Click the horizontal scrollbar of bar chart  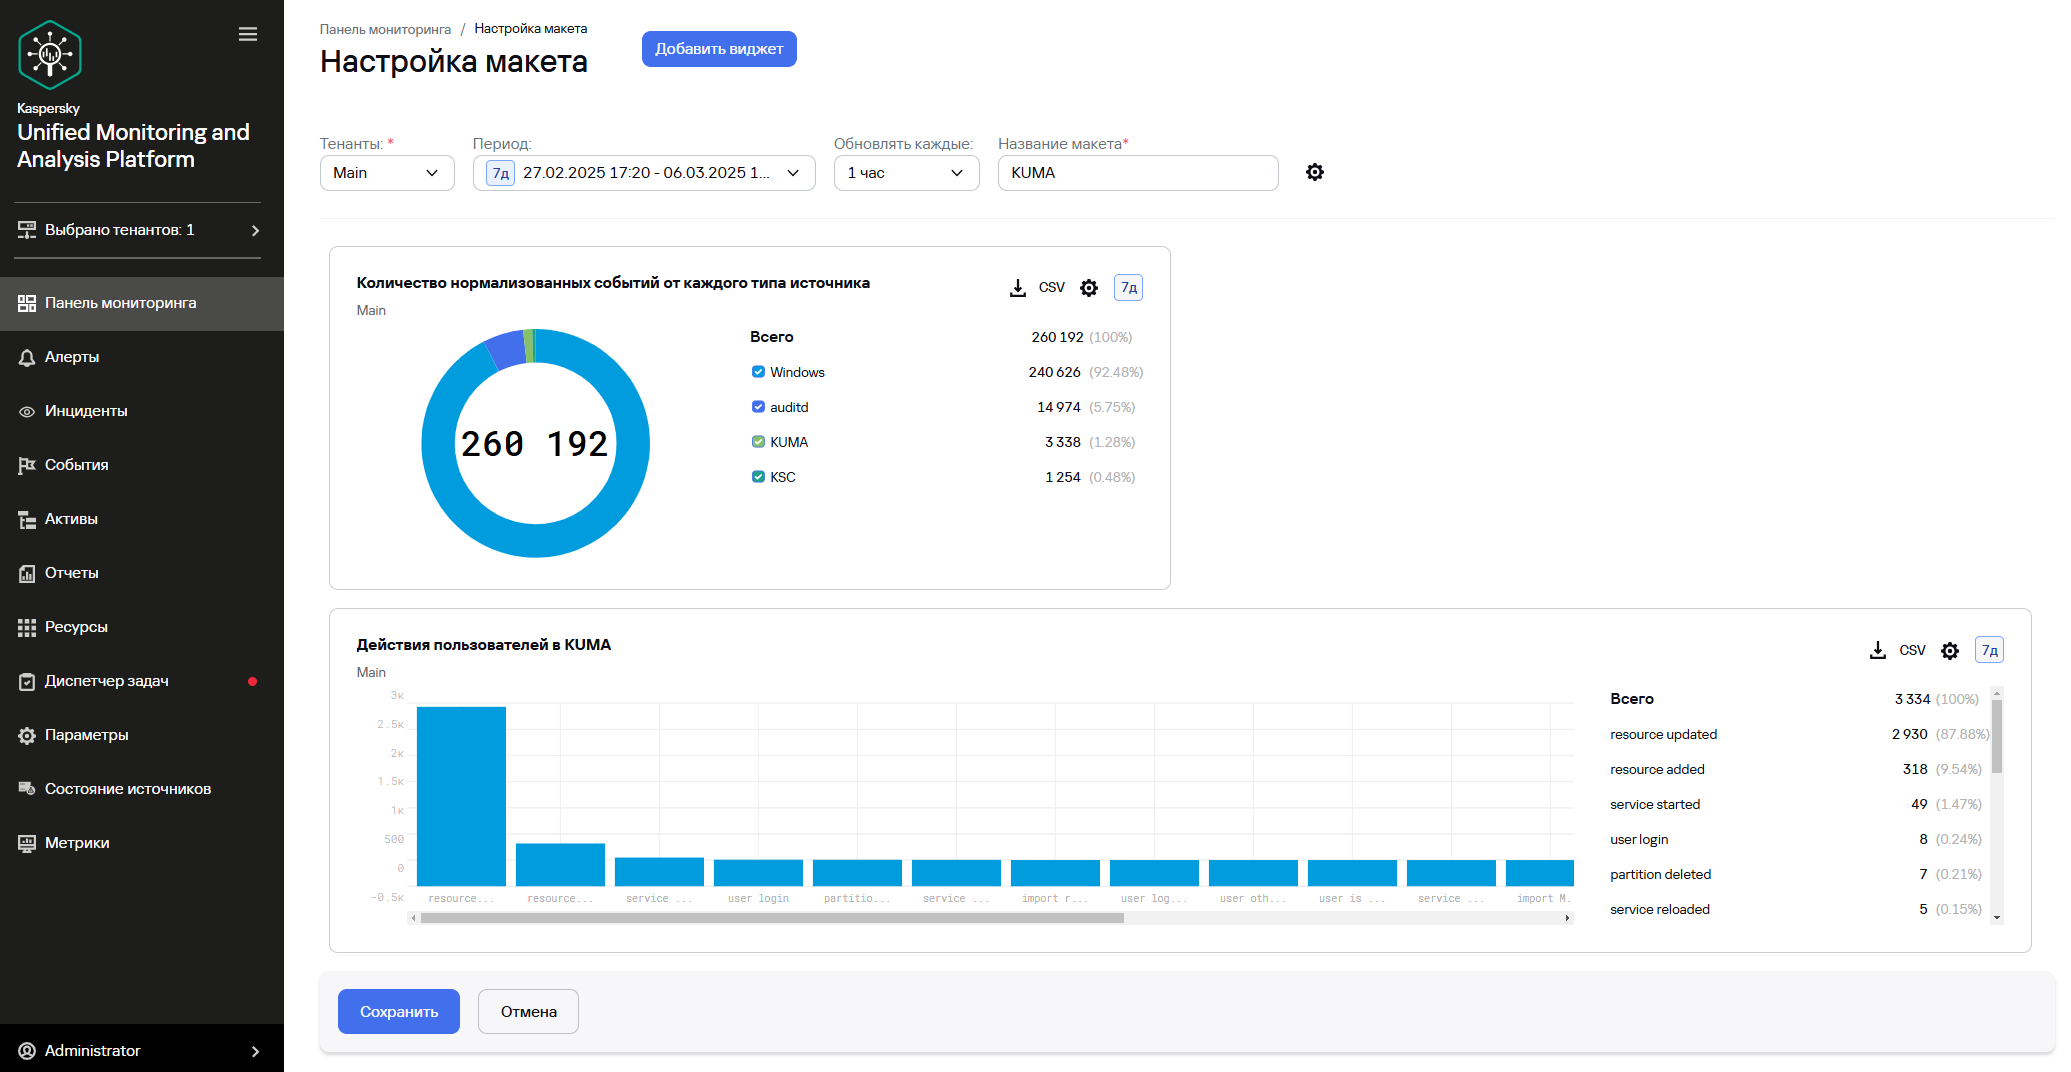772,918
